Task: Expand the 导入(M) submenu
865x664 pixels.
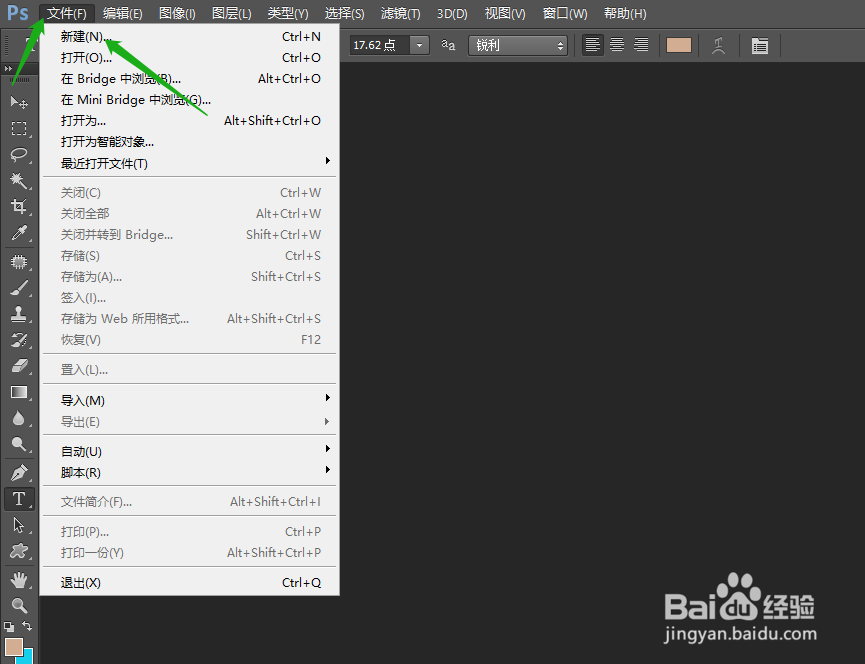Action: pos(189,400)
